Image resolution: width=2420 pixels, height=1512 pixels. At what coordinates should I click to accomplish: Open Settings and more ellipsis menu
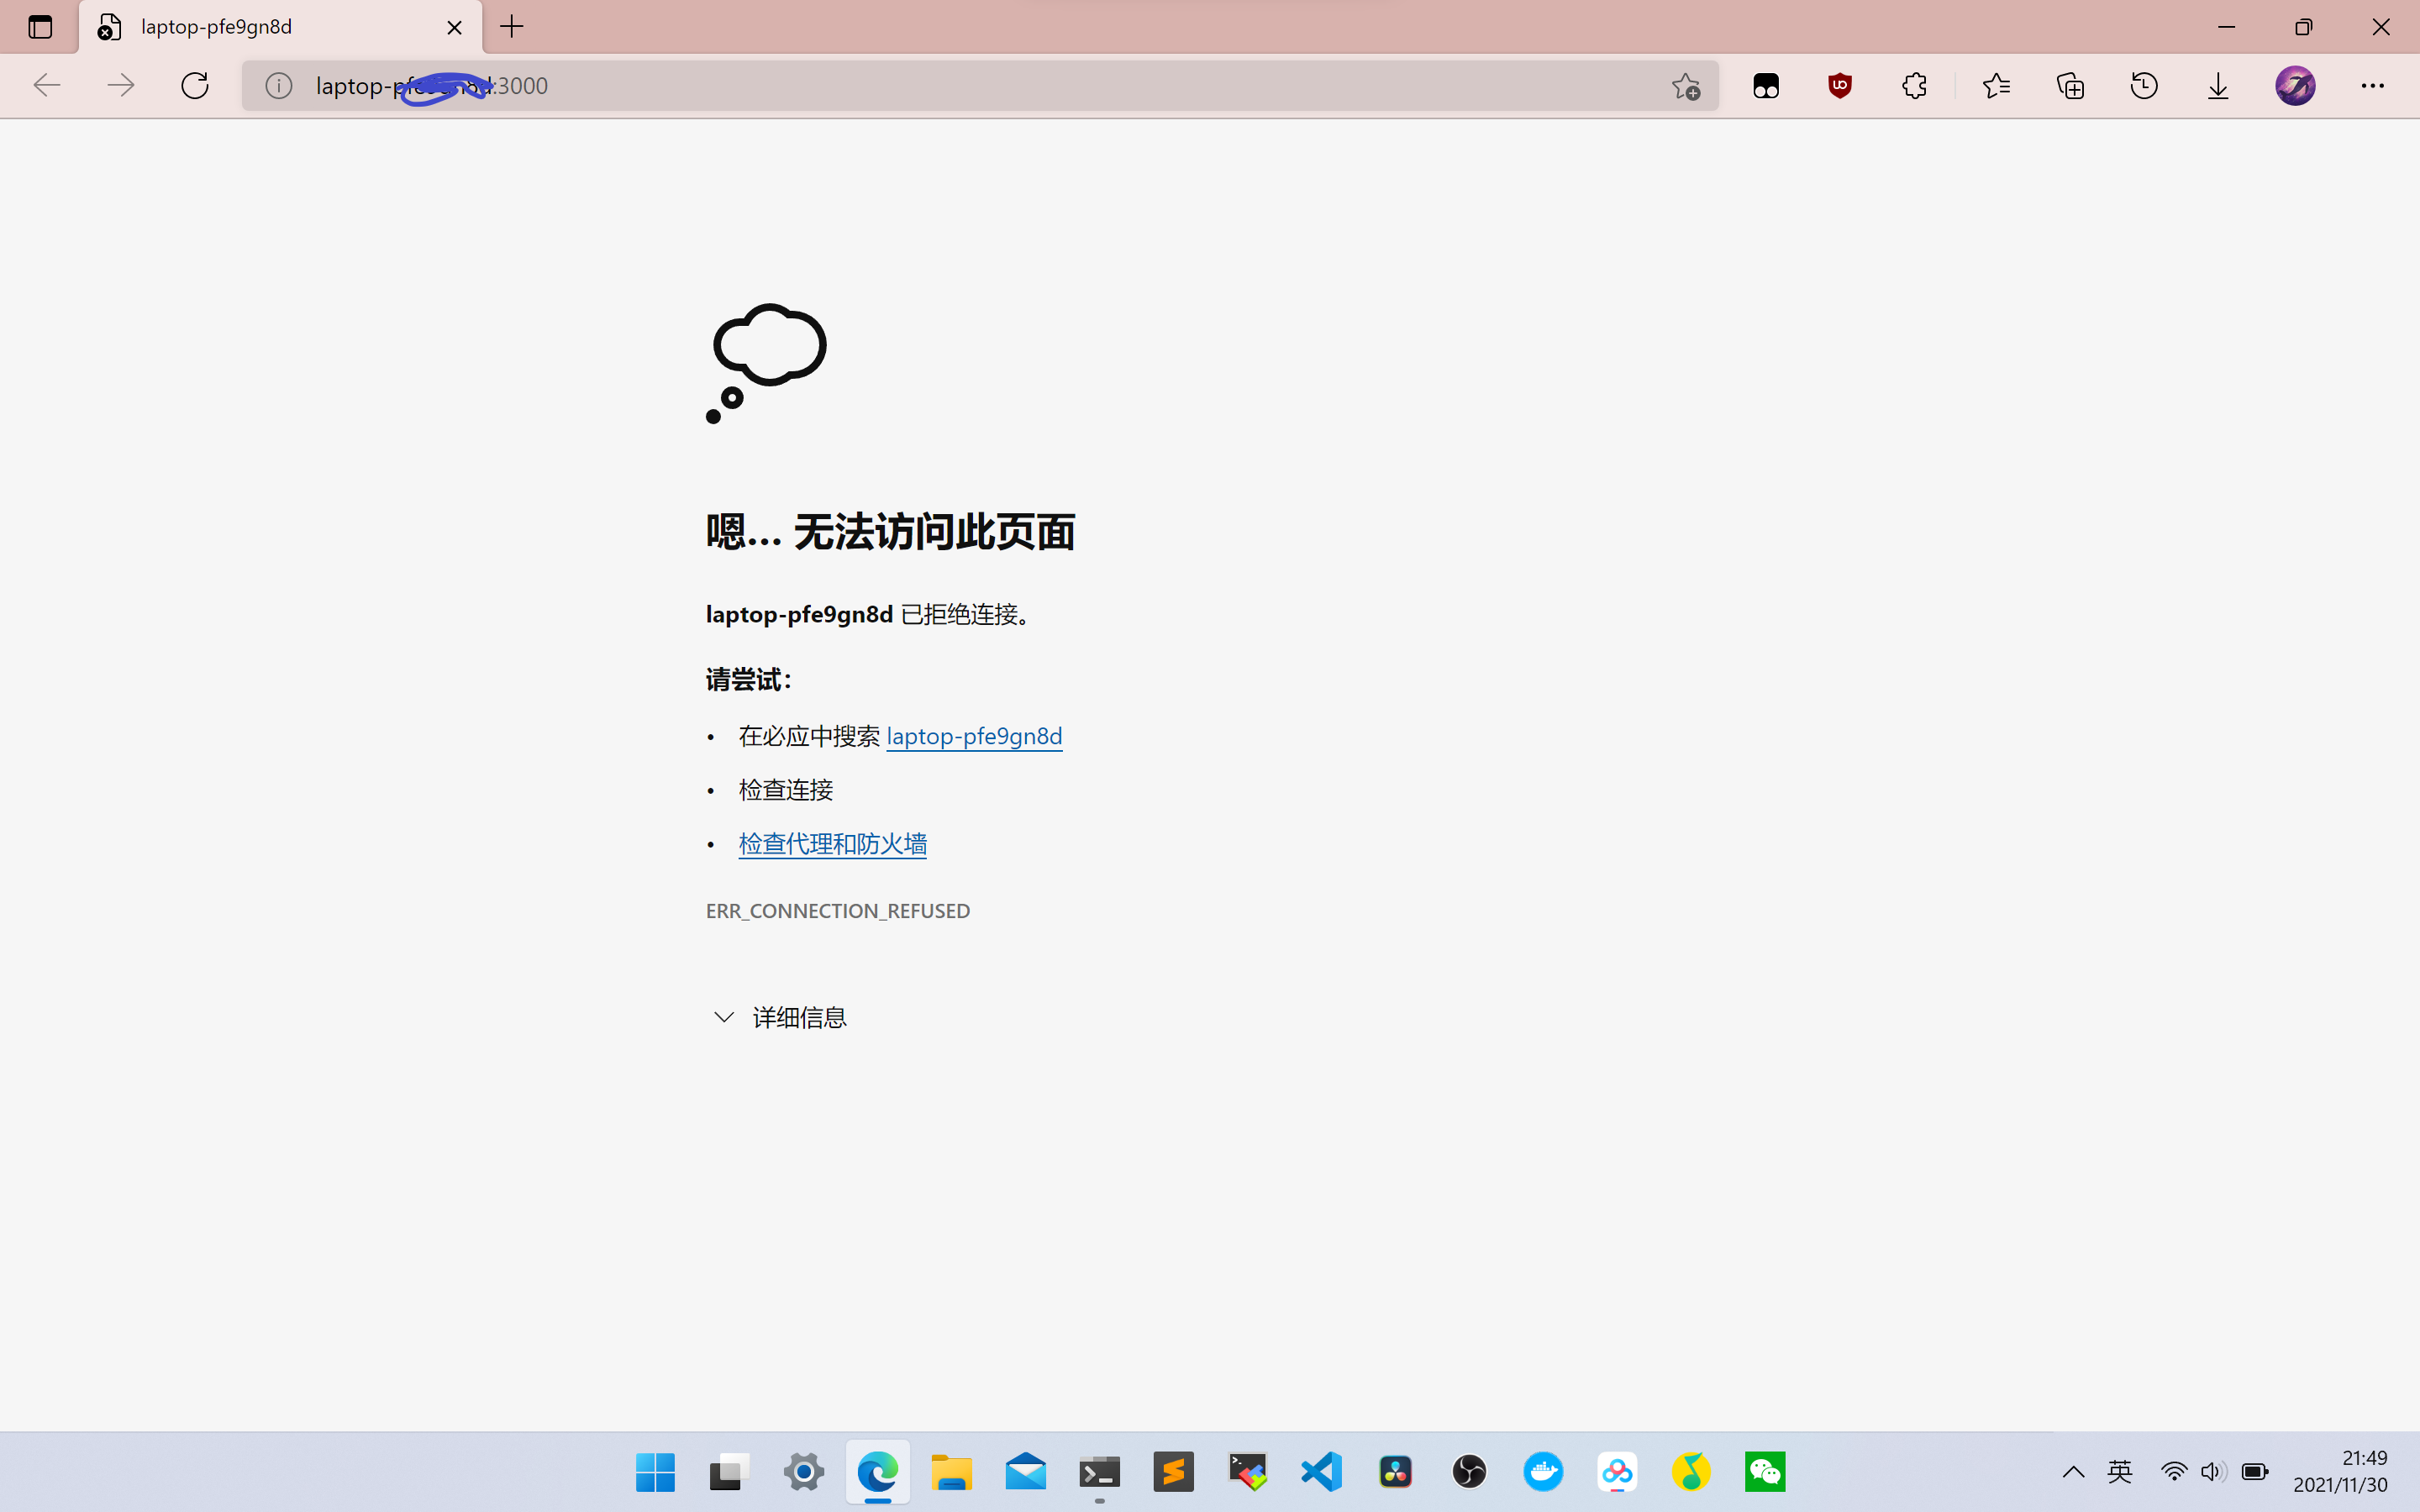tap(2372, 86)
